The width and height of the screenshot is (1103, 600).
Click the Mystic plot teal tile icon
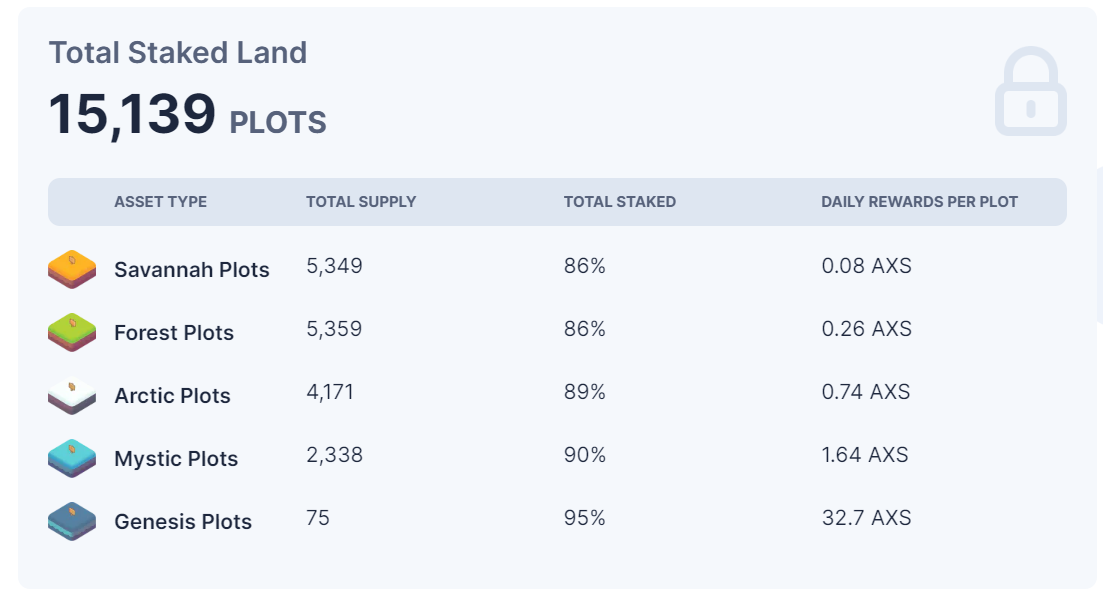point(72,459)
